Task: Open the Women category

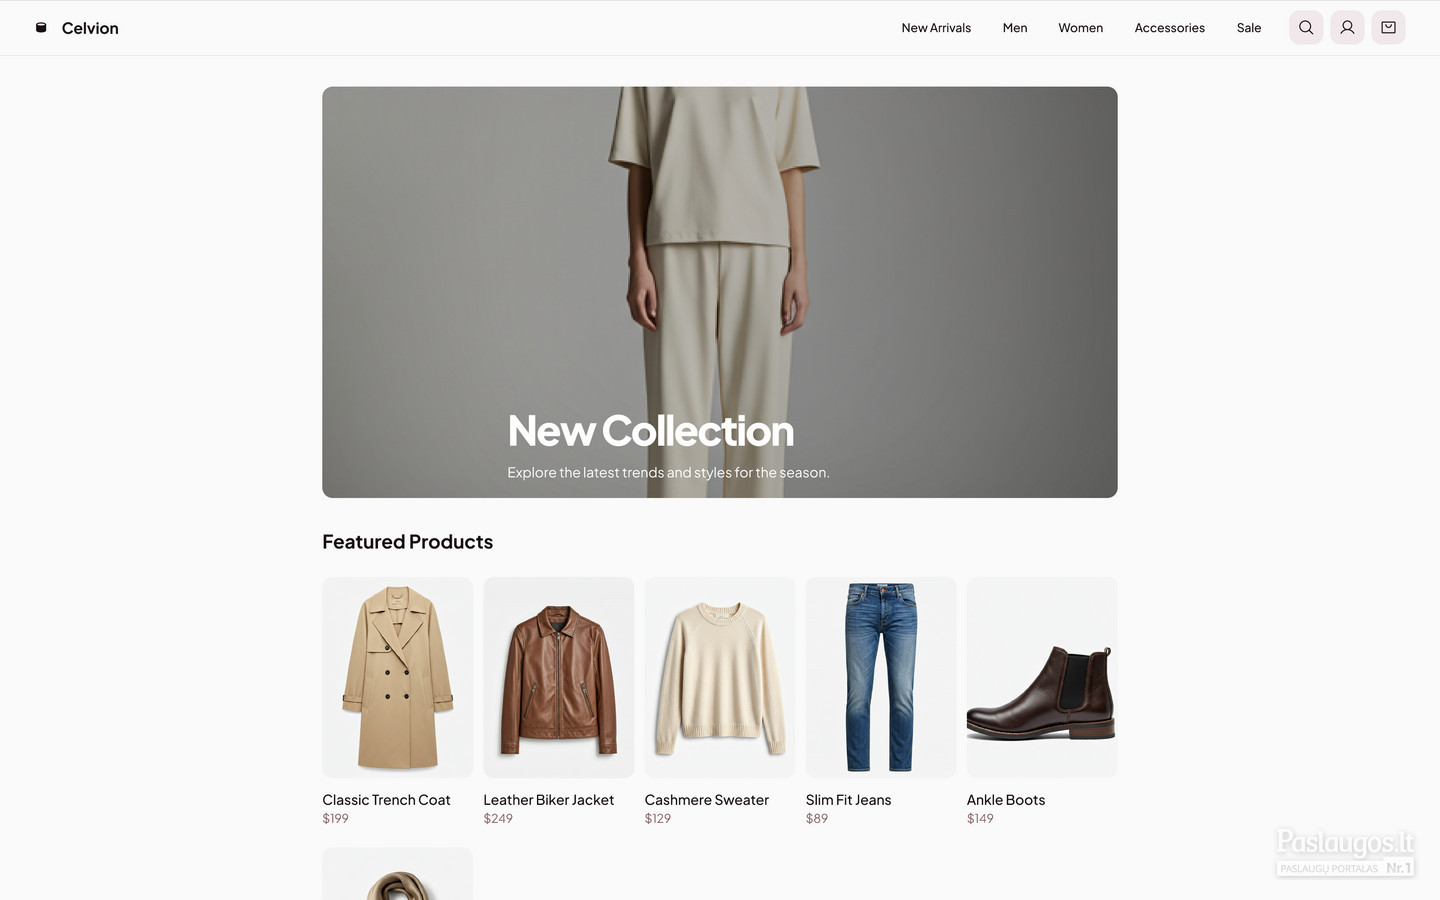Action: pyautogui.click(x=1080, y=28)
